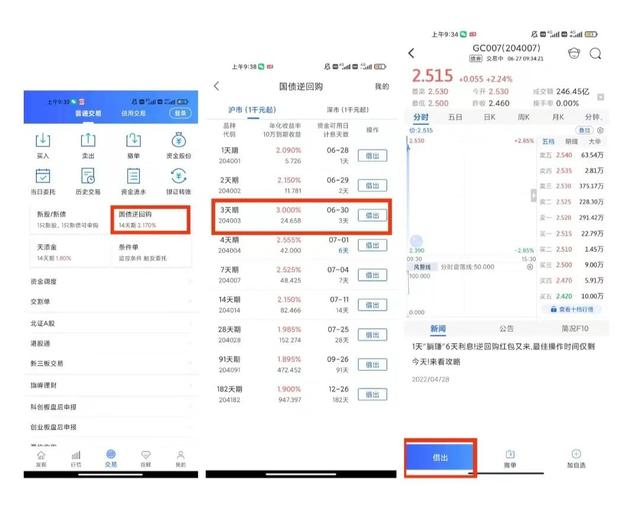Expand the 资金调度 menu row
The height and width of the screenshot is (513, 640).
(111, 282)
